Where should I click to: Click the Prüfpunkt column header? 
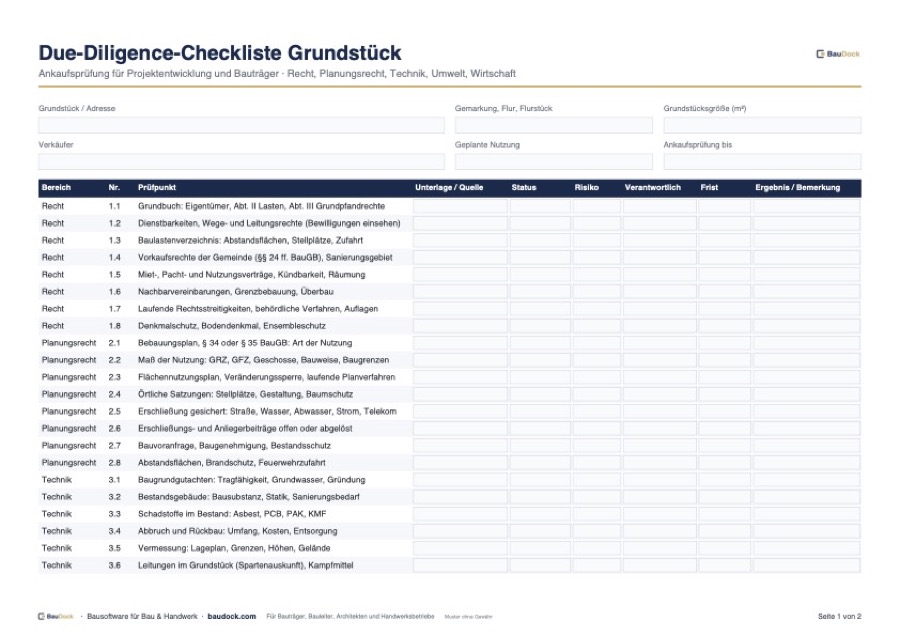point(157,188)
